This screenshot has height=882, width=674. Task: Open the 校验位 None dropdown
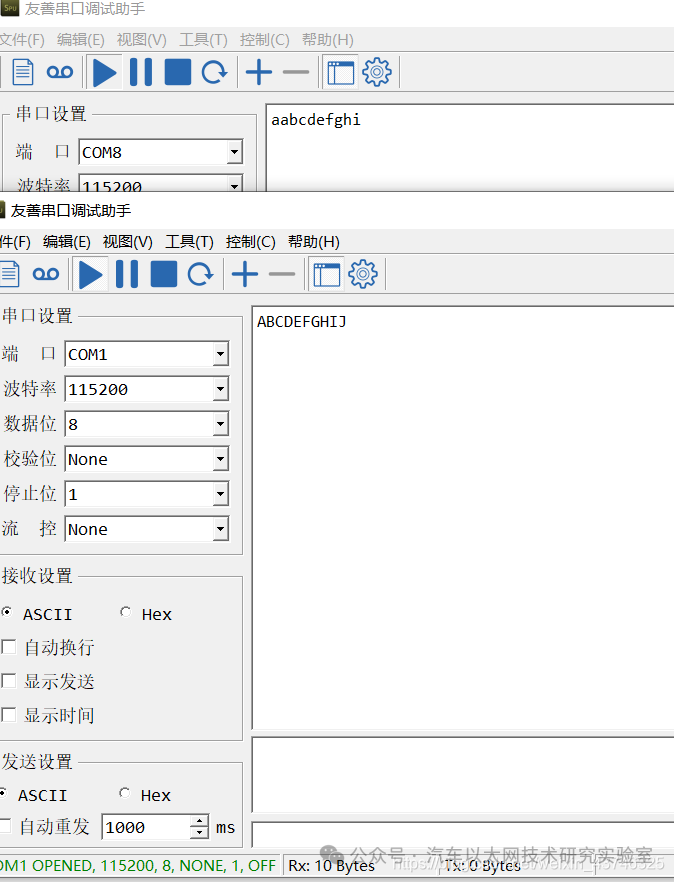pos(220,460)
